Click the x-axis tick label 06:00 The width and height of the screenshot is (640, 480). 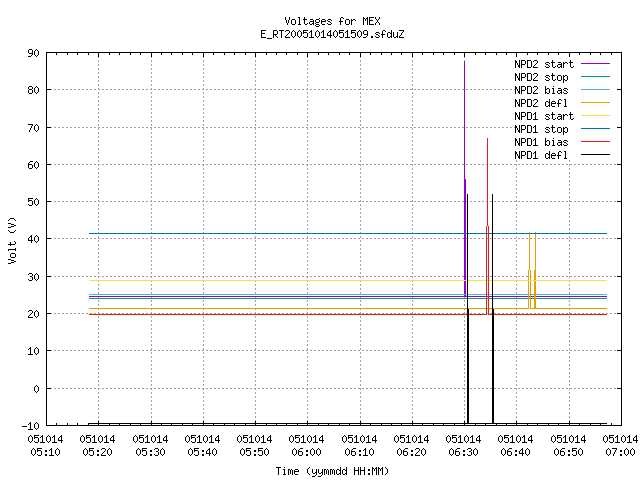click(x=307, y=452)
